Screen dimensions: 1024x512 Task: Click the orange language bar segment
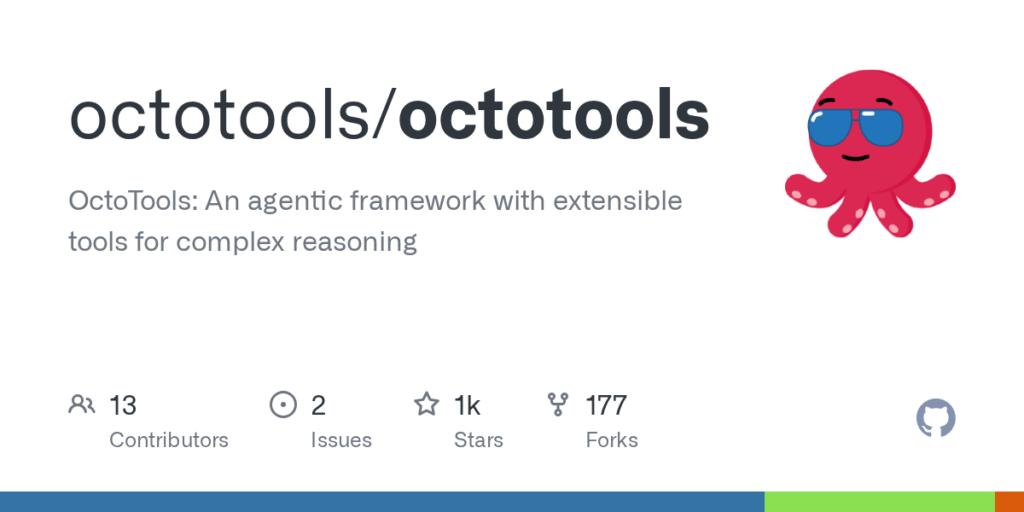click(x=1010, y=502)
